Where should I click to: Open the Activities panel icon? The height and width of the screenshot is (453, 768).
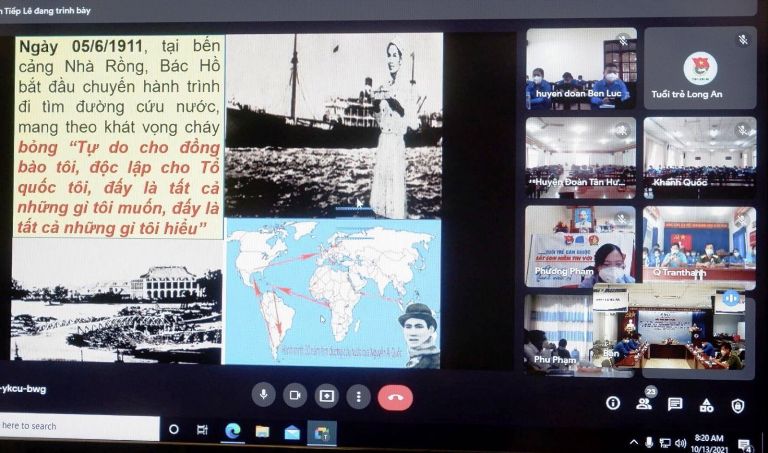tap(706, 405)
